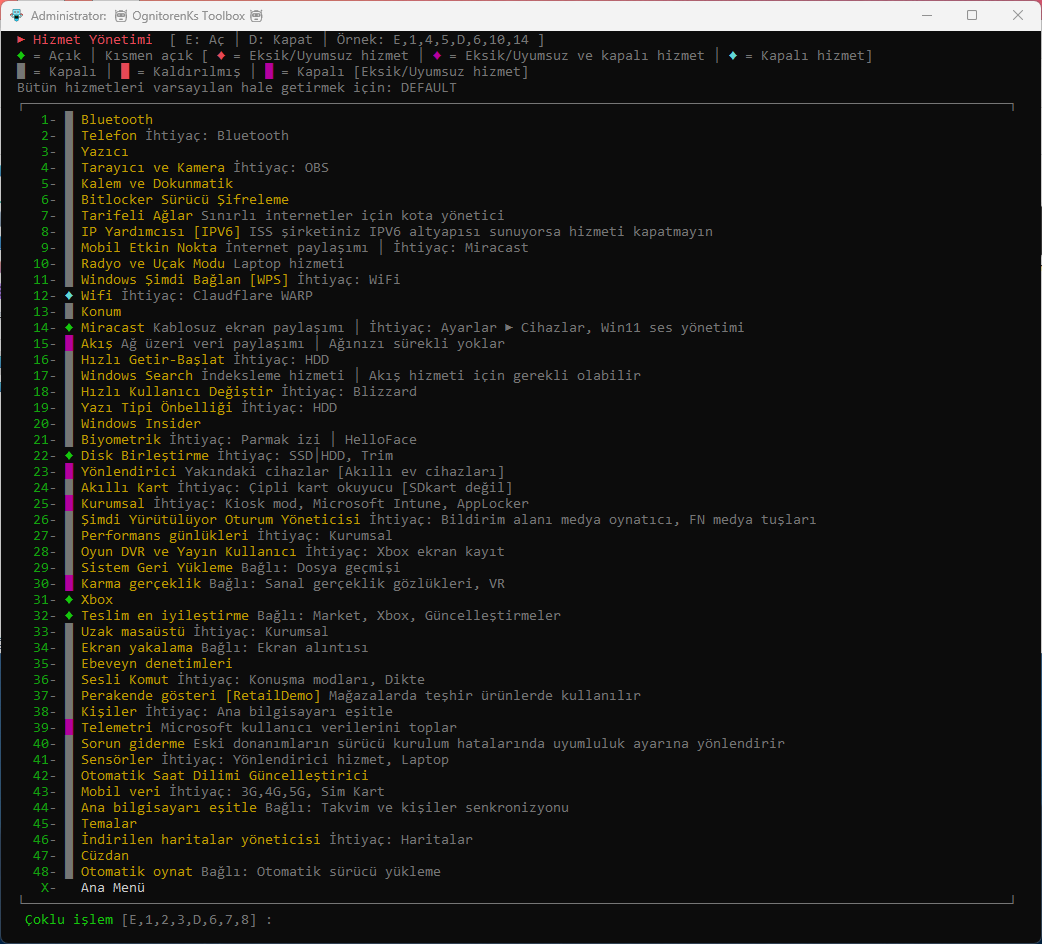Viewport: 1042px width, 944px height.
Task: Click the Performans günlükleri entry
Action: 165,535
